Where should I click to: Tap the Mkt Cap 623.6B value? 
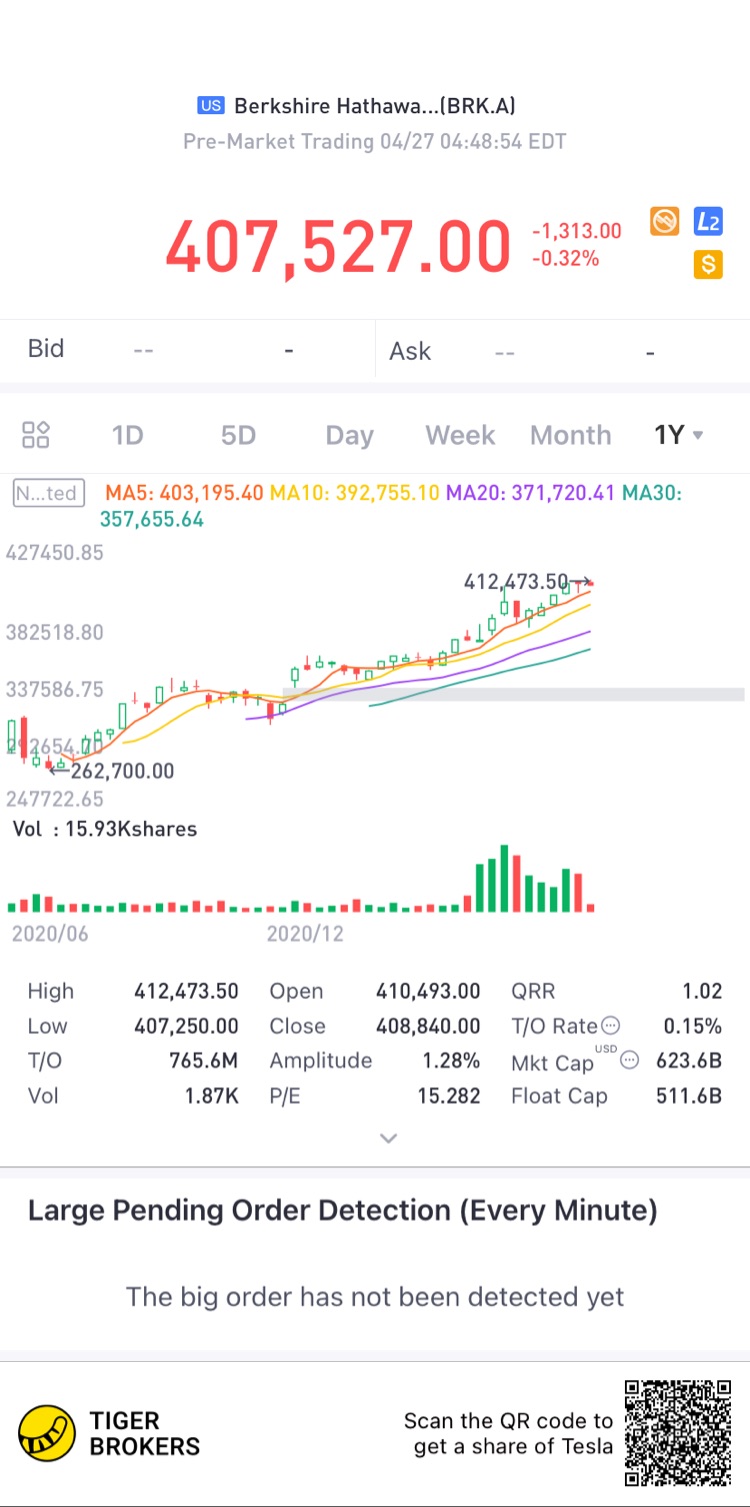coord(689,1061)
